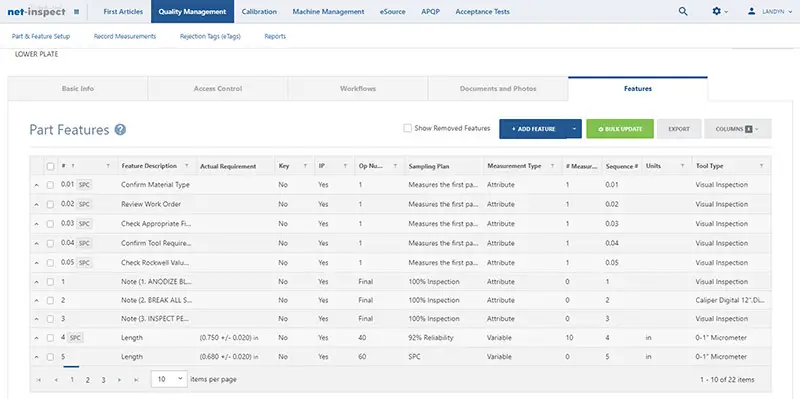Go to the first page of features

[39, 380]
